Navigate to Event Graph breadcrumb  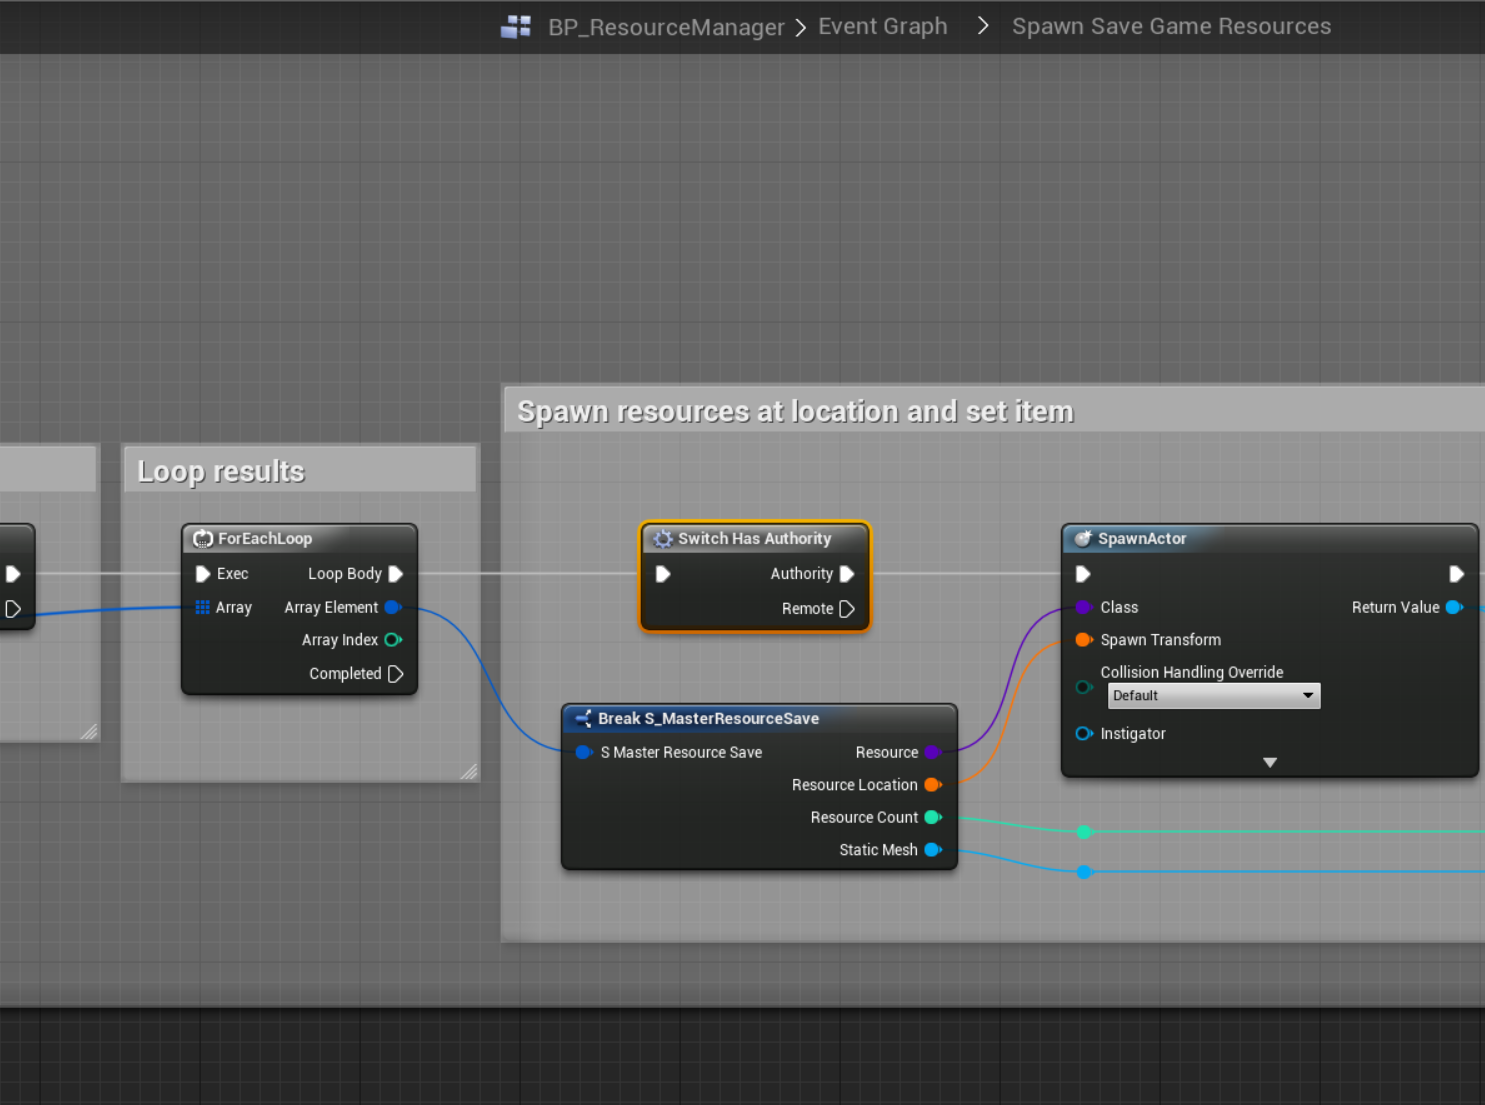[x=882, y=27]
